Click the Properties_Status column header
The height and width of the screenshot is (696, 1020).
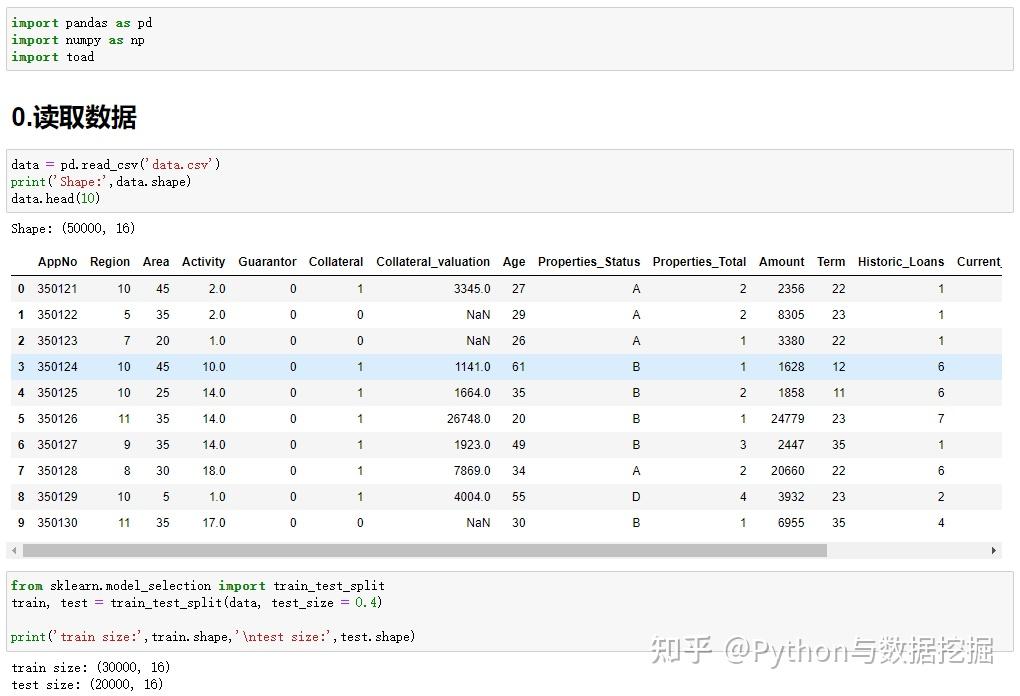[x=589, y=261]
